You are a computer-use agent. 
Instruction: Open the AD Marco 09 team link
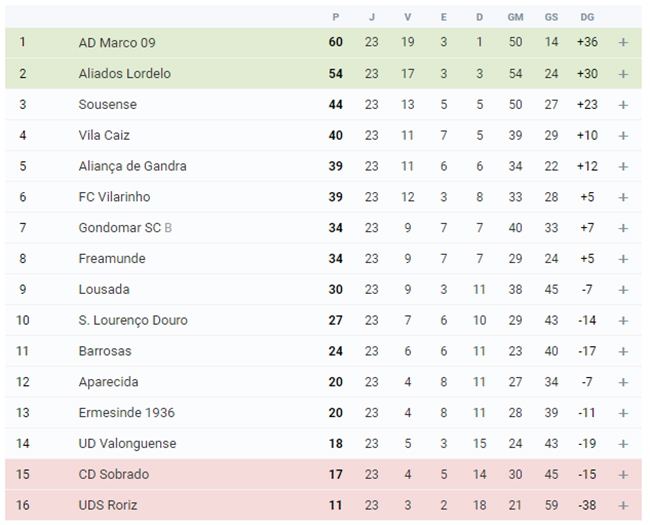[x=117, y=43]
